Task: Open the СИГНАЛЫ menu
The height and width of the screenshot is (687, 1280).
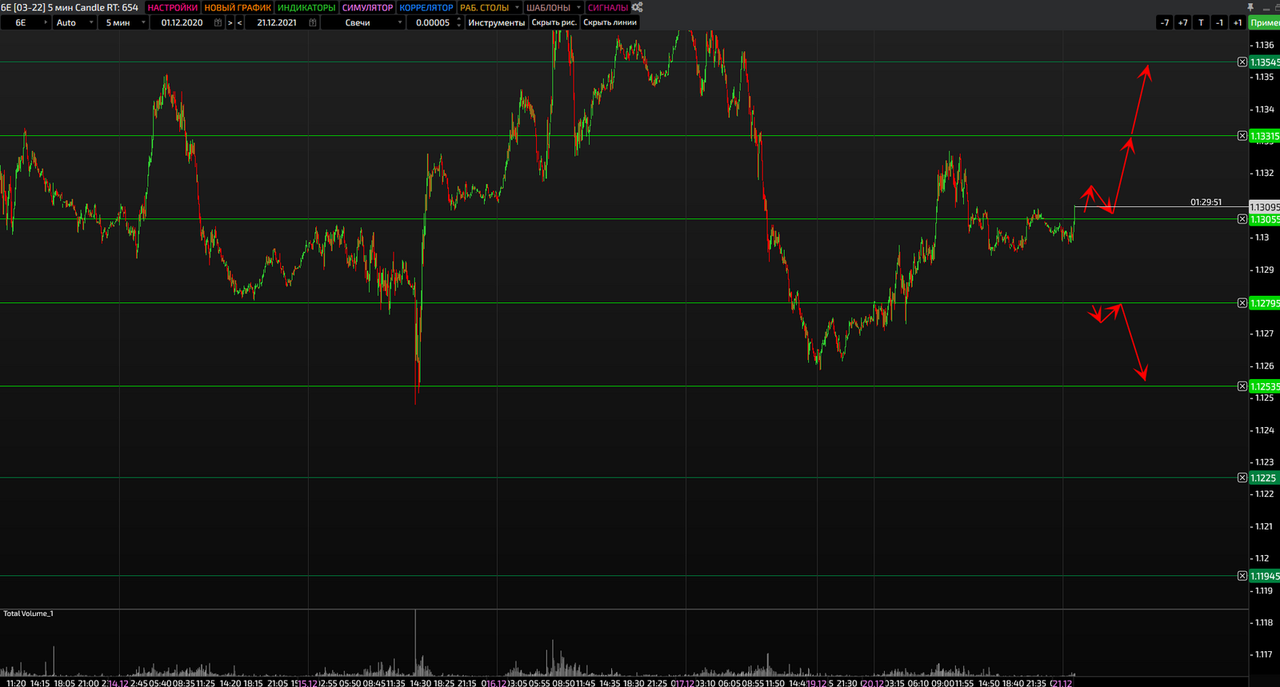Action: pyautogui.click(x=608, y=7)
